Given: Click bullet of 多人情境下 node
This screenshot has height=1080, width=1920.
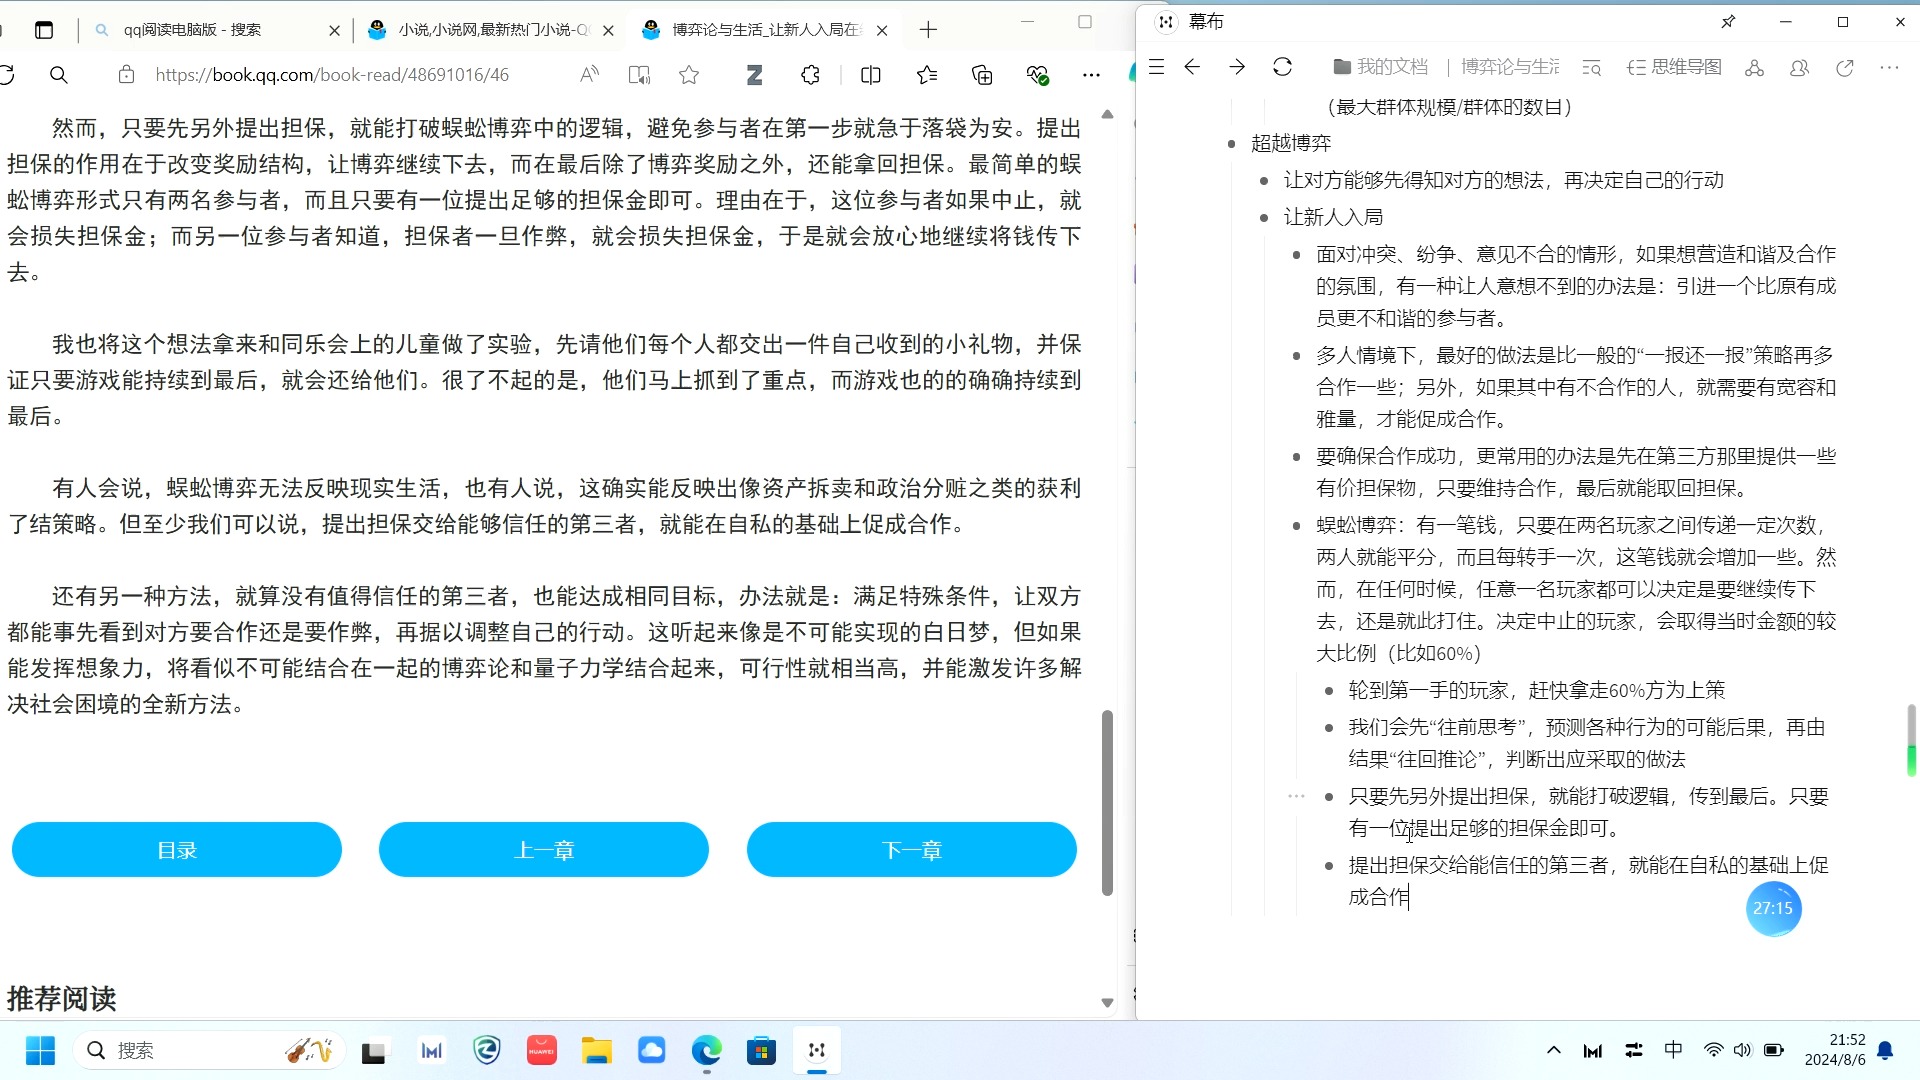Looking at the screenshot, I should (x=1297, y=356).
